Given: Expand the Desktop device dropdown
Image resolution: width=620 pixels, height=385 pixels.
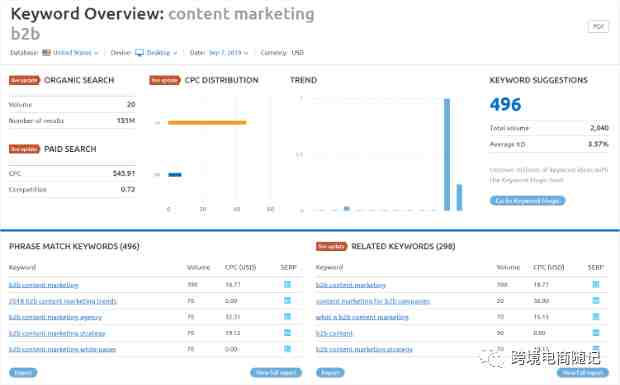Looking at the screenshot, I should (x=156, y=53).
